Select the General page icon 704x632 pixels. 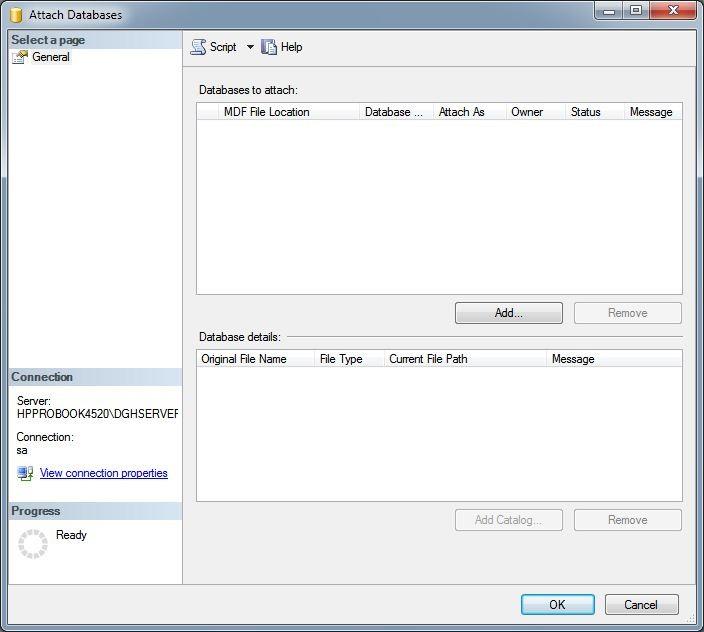click(x=20, y=57)
